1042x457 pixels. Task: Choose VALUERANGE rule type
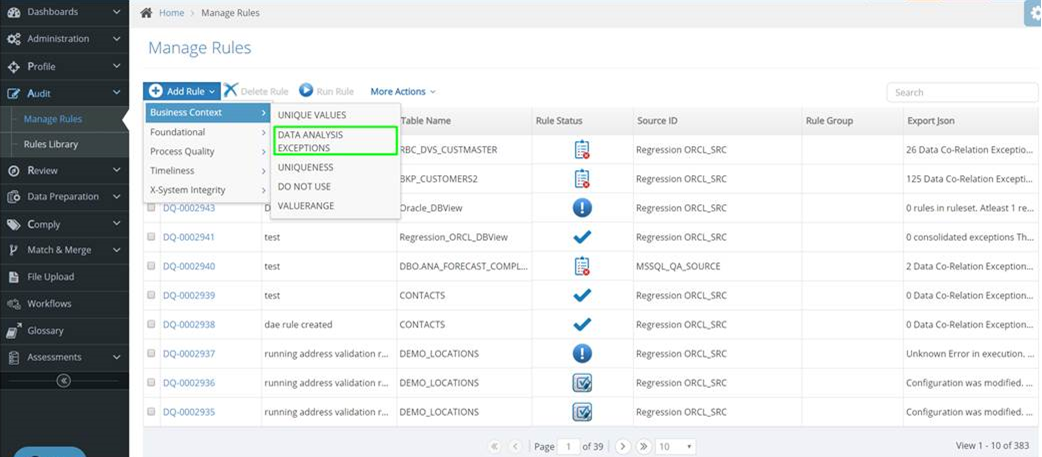(335, 206)
